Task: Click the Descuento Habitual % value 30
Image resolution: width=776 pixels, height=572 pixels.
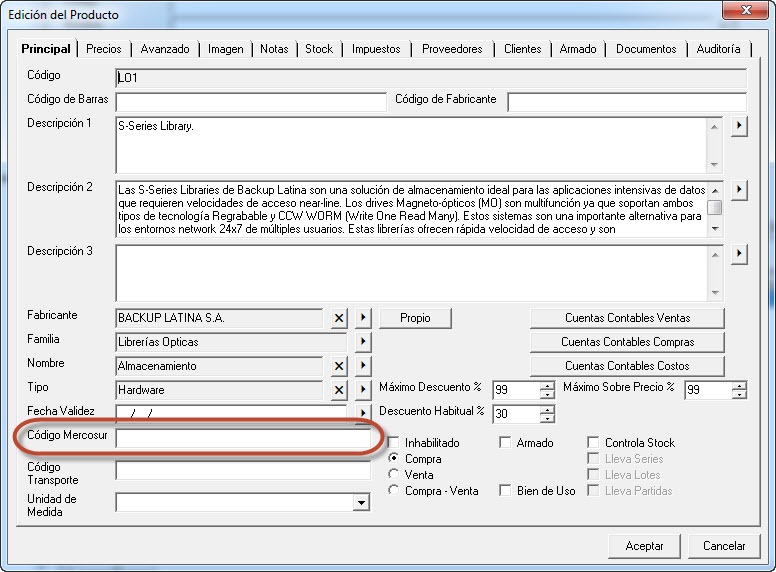Action: tap(501, 414)
